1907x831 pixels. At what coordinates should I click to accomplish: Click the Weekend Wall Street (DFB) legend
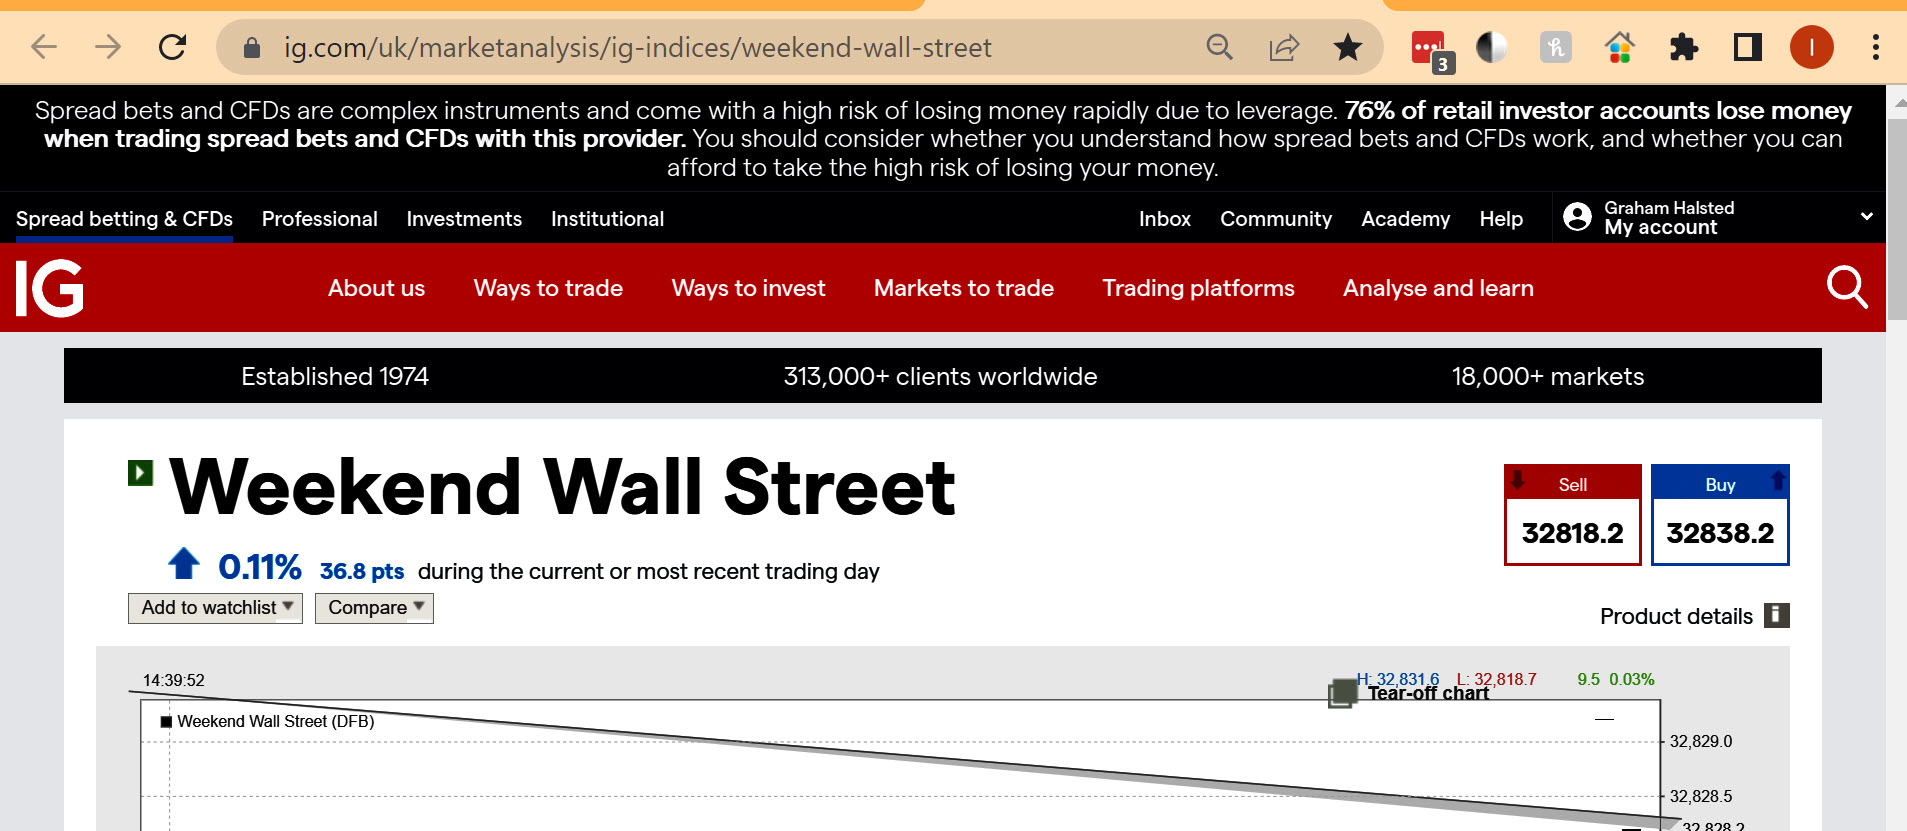pyautogui.click(x=268, y=721)
